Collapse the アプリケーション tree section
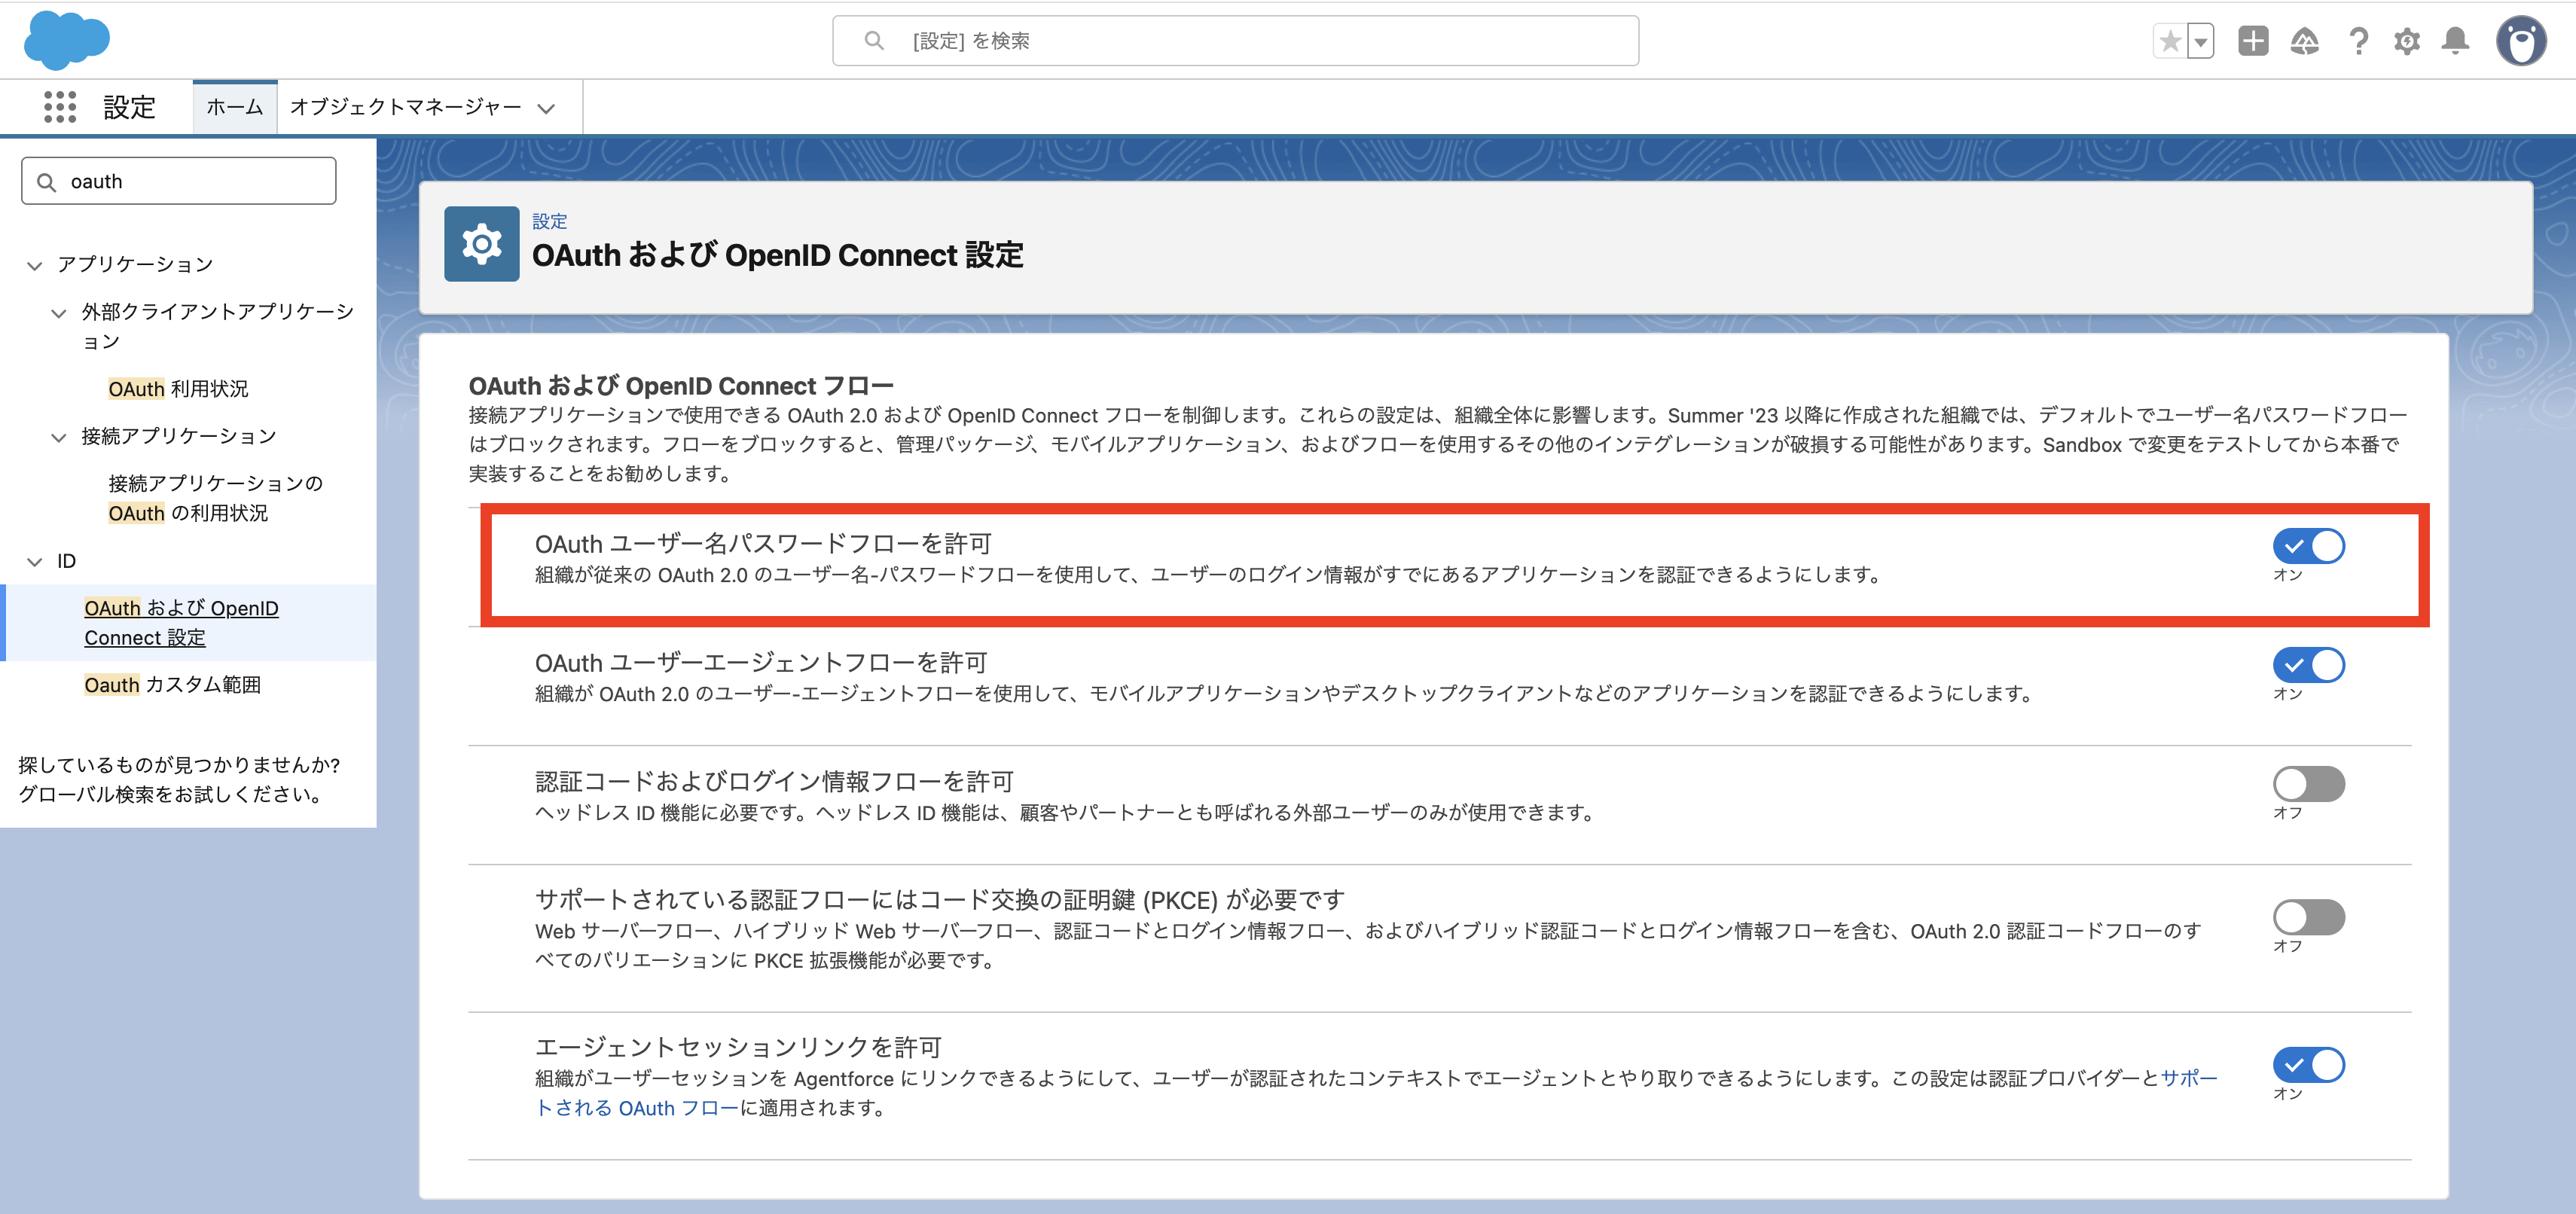The width and height of the screenshot is (2576, 1214). click(x=35, y=265)
